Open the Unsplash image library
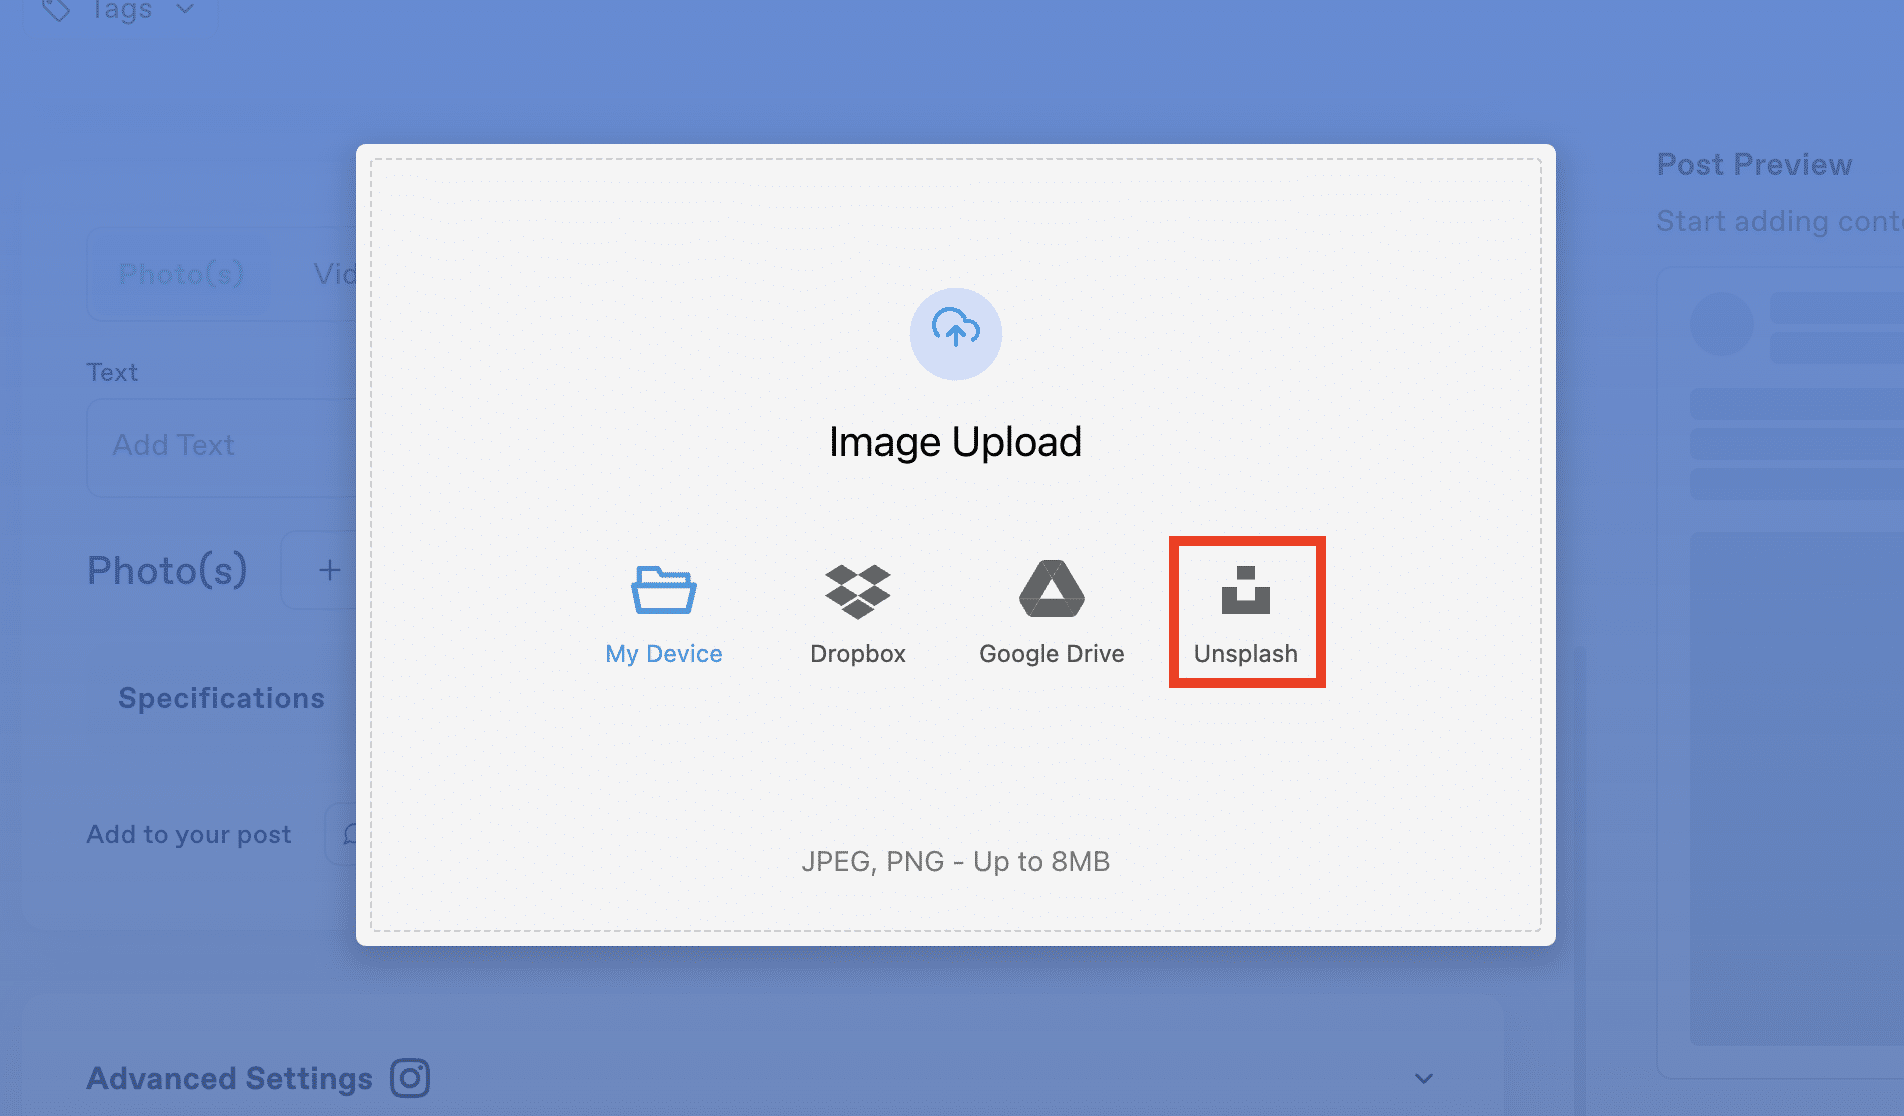 (x=1246, y=610)
